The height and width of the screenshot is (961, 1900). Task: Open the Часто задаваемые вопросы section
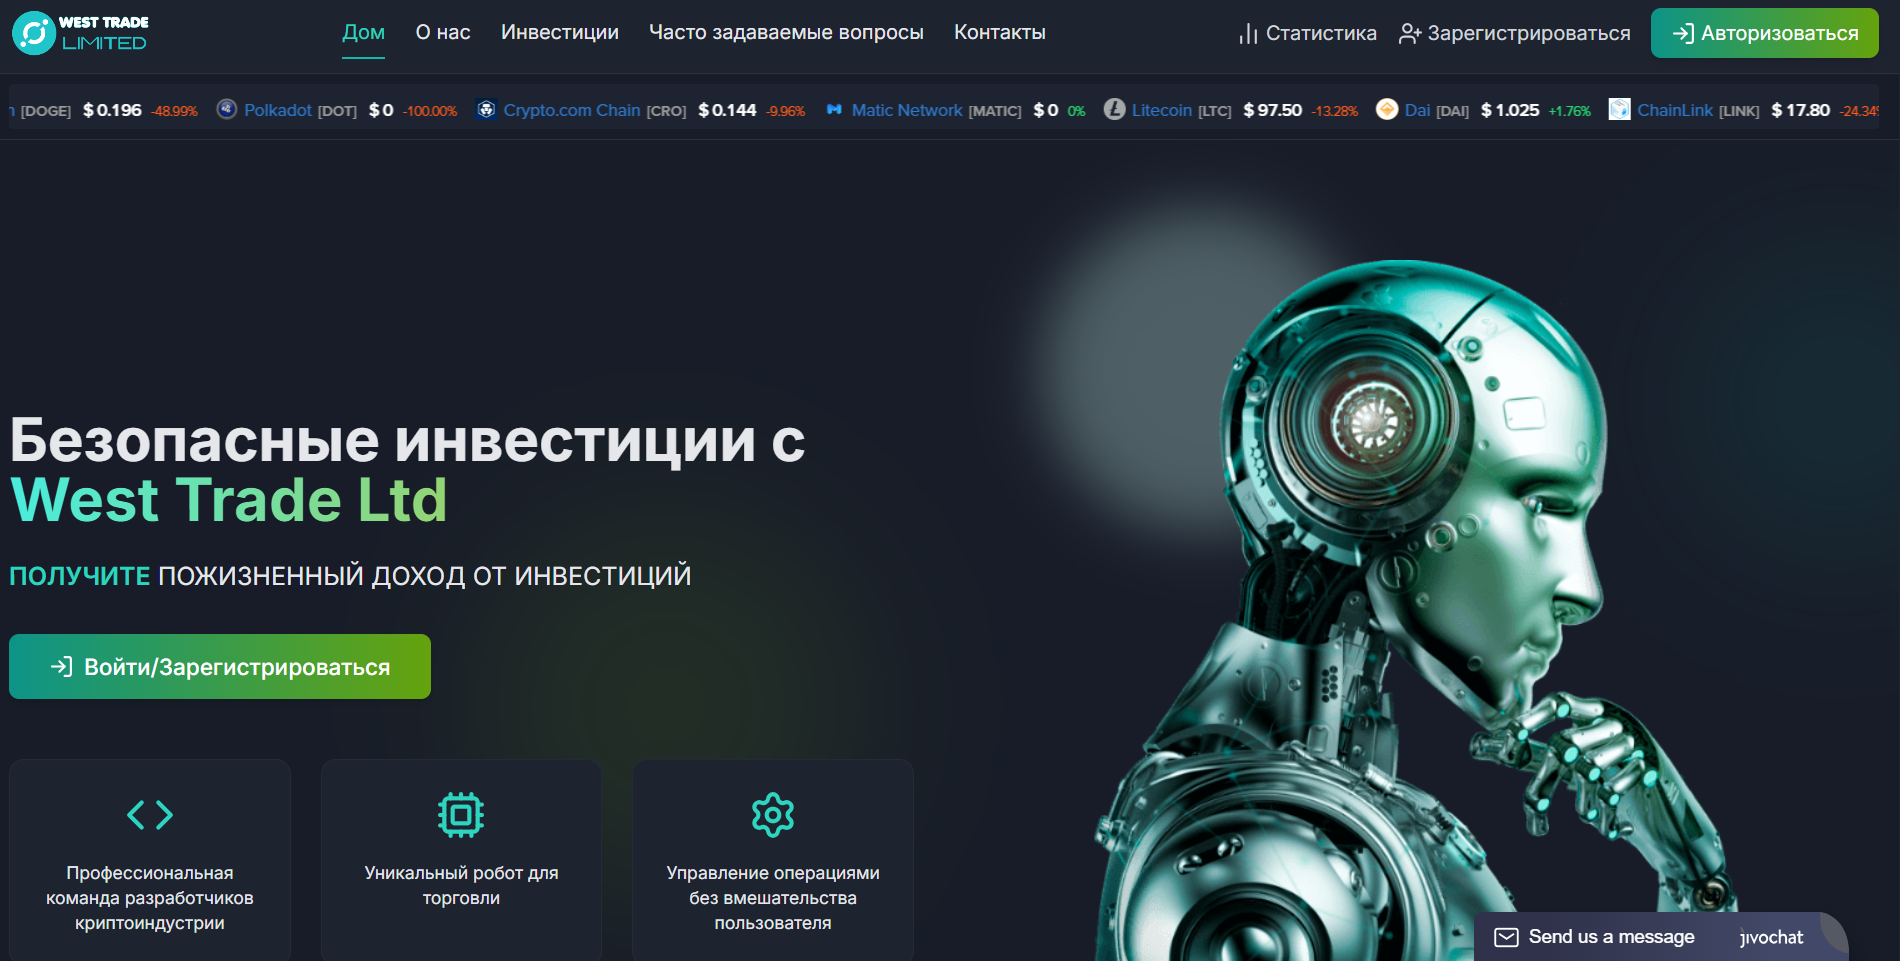tap(785, 32)
